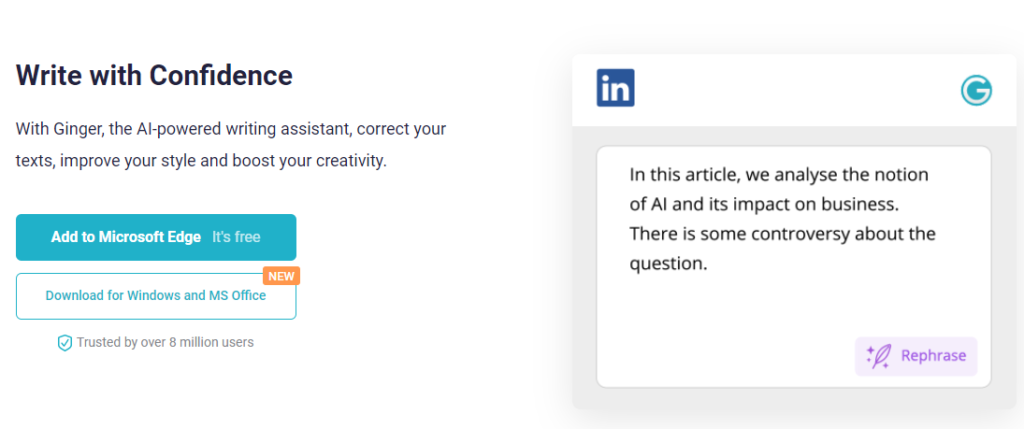This screenshot has width=1024, height=429.
Task: Click the "Write with Confidence" heading
Action: coord(154,75)
